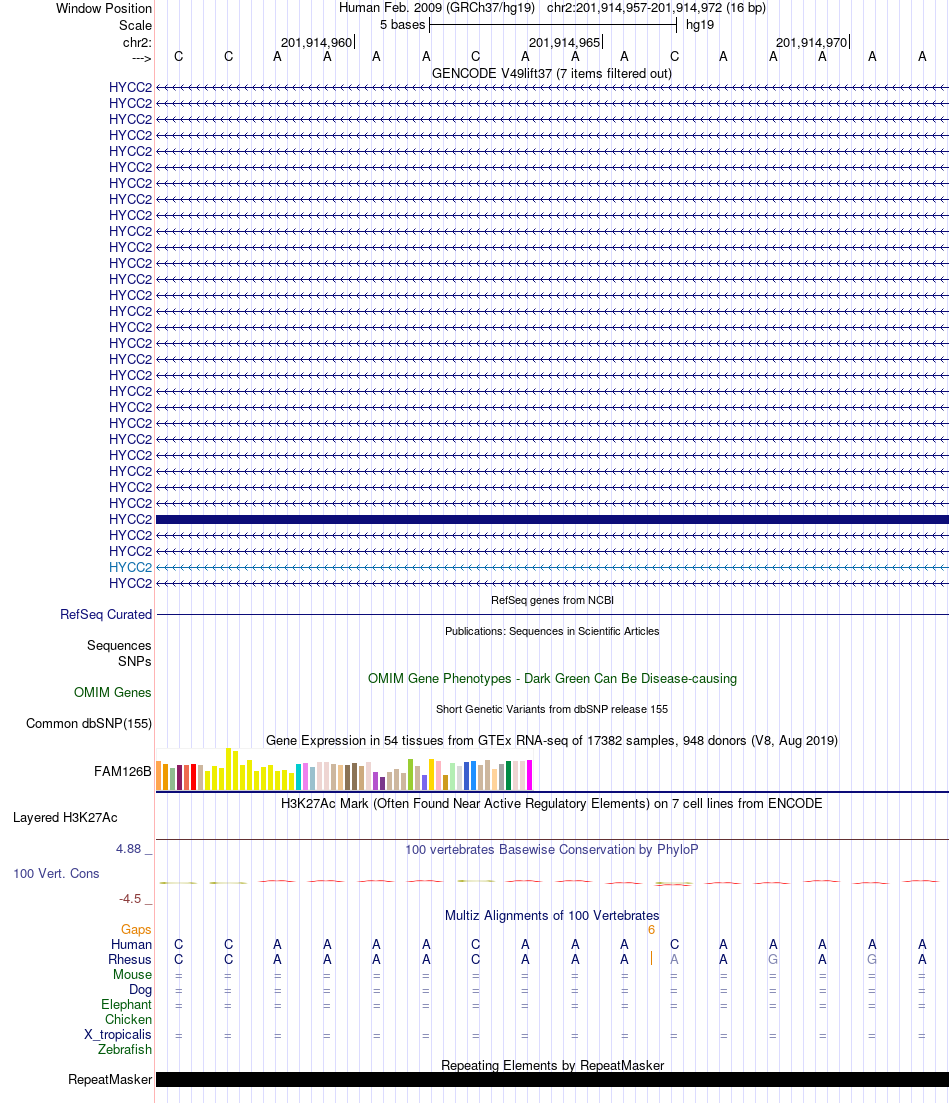
Task: Click the Common dbSNP(155) track label
Action: (x=89, y=723)
